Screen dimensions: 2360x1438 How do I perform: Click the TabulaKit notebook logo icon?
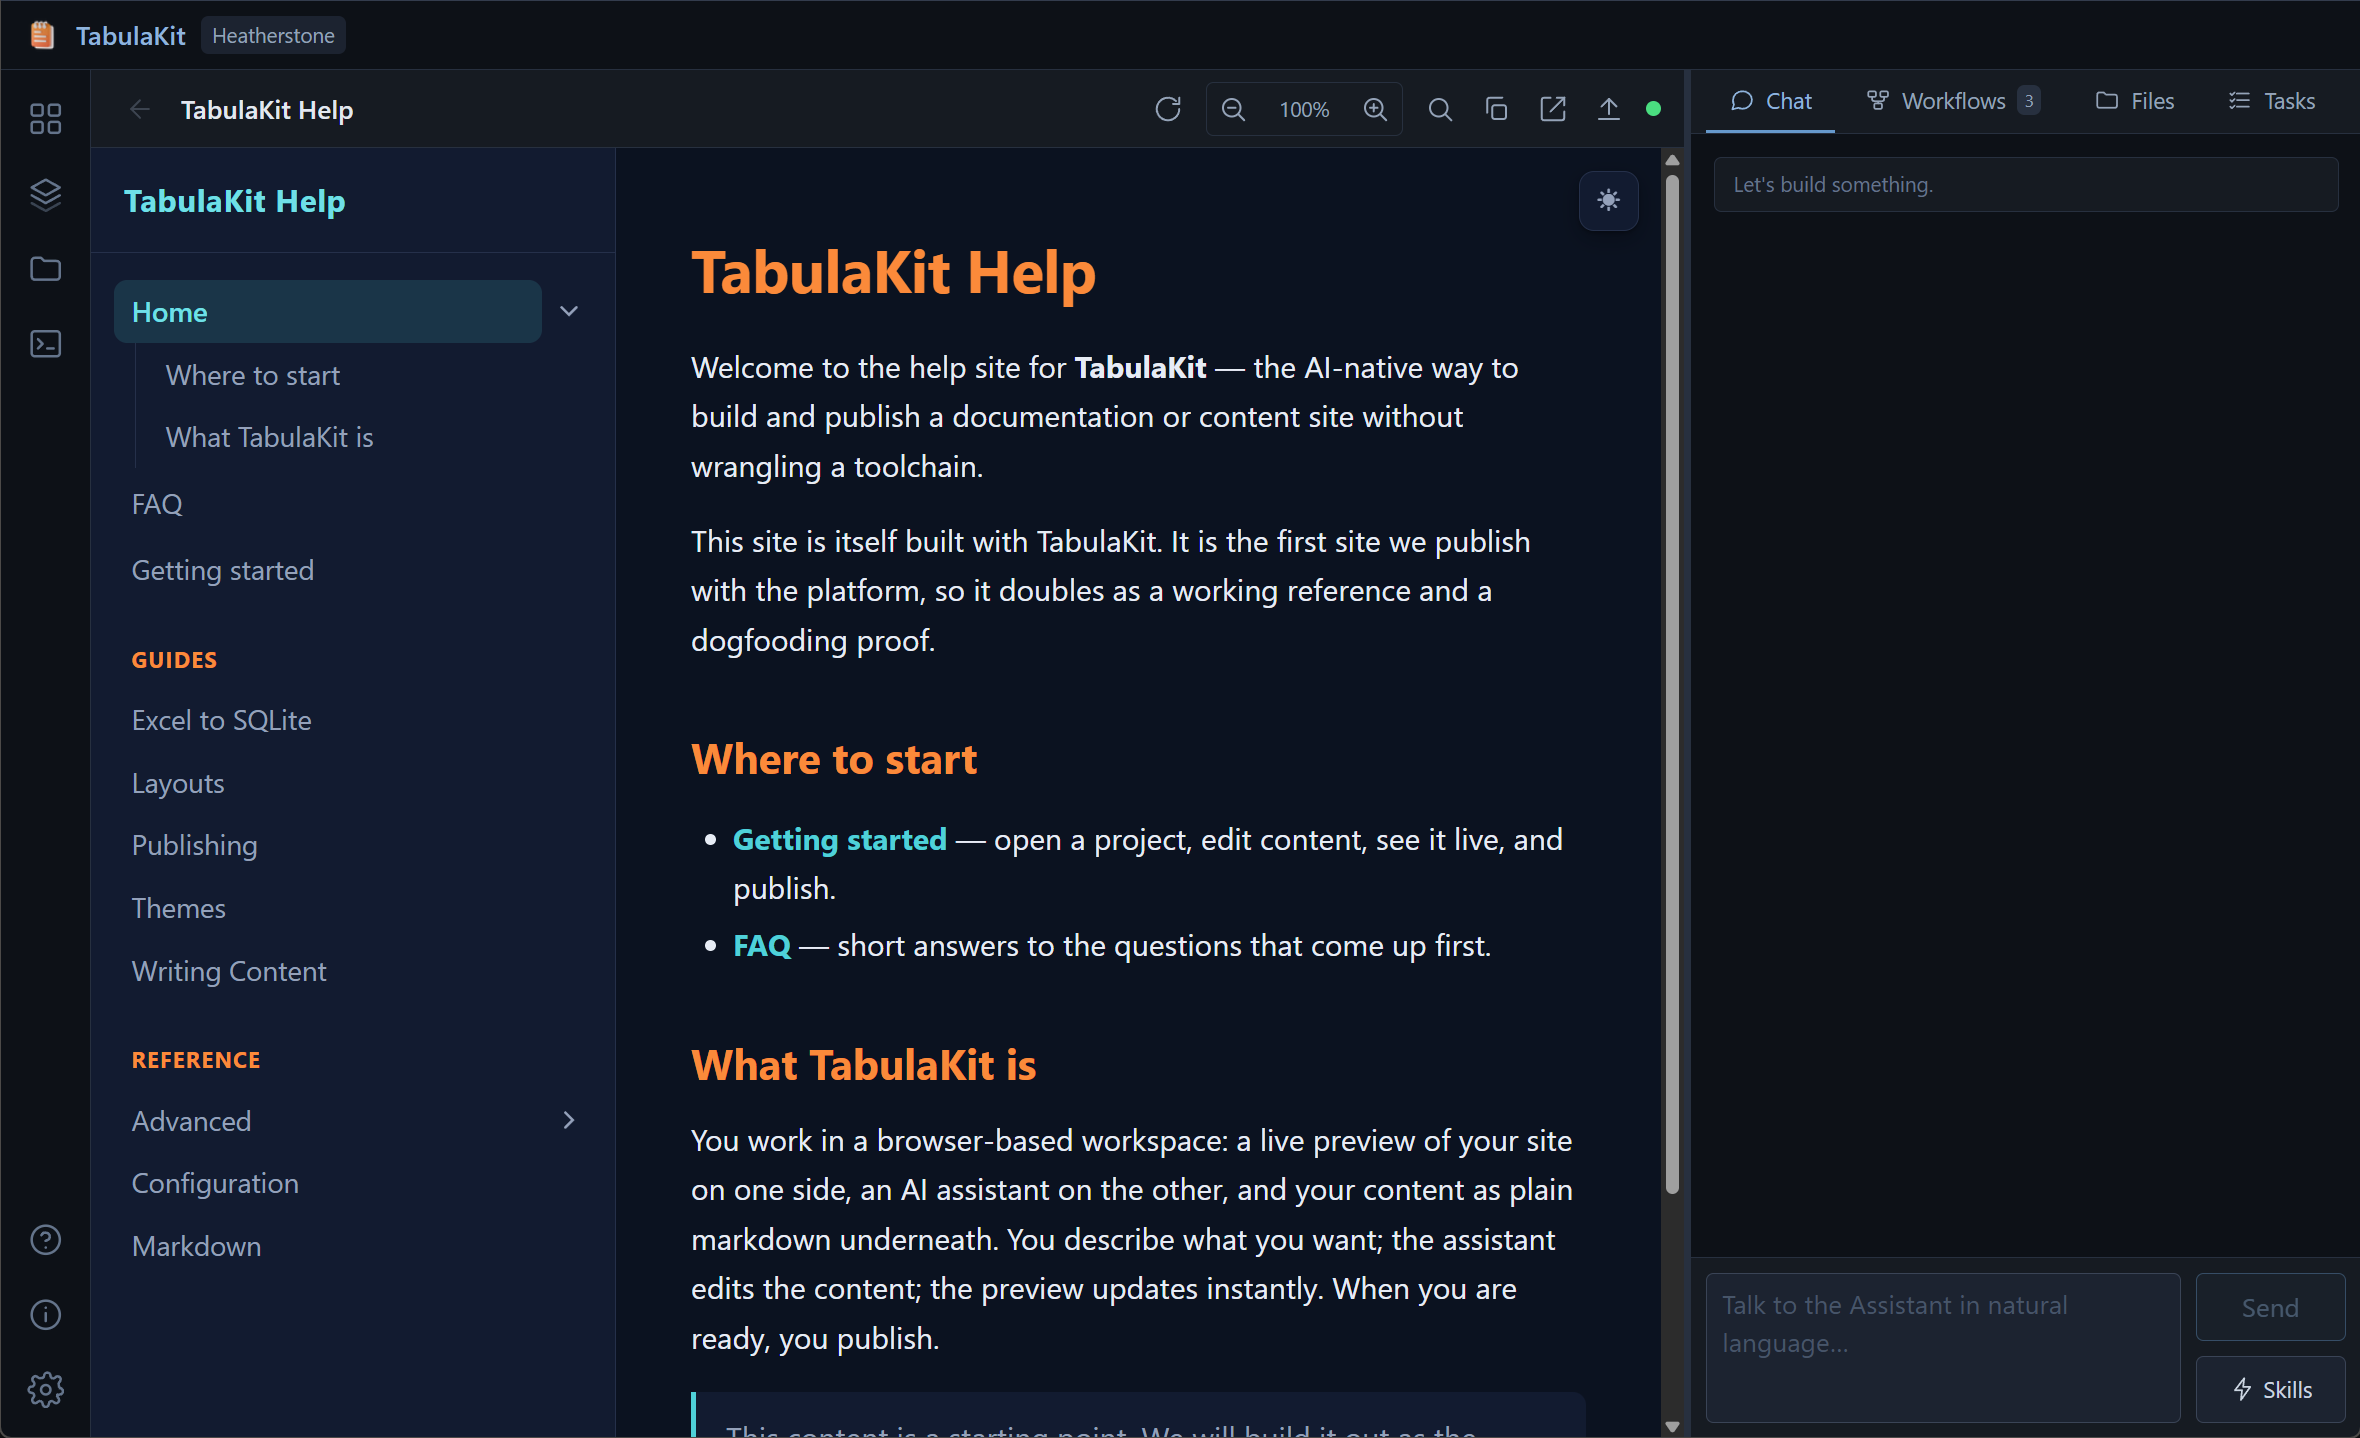click(x=42, y=35)
